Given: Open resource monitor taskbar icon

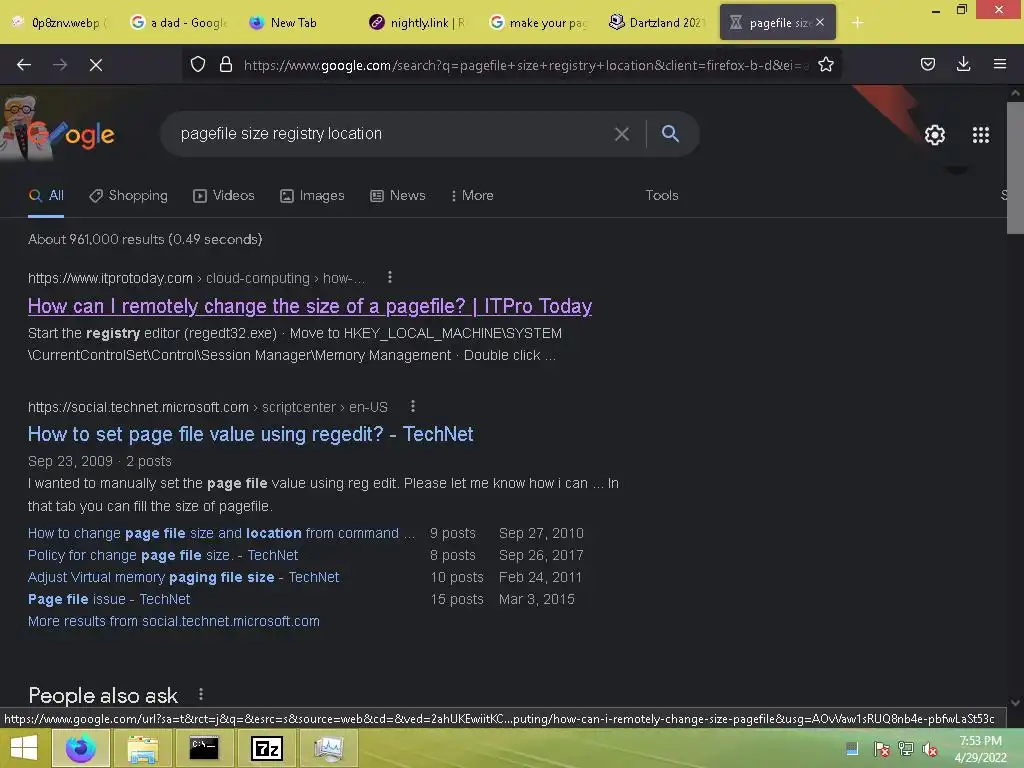Looking at the screenshot, I should click(x=328, y=748).
